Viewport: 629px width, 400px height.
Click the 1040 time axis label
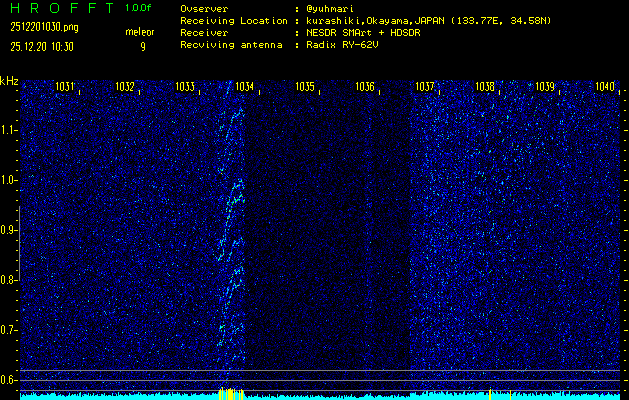point(605,86)
